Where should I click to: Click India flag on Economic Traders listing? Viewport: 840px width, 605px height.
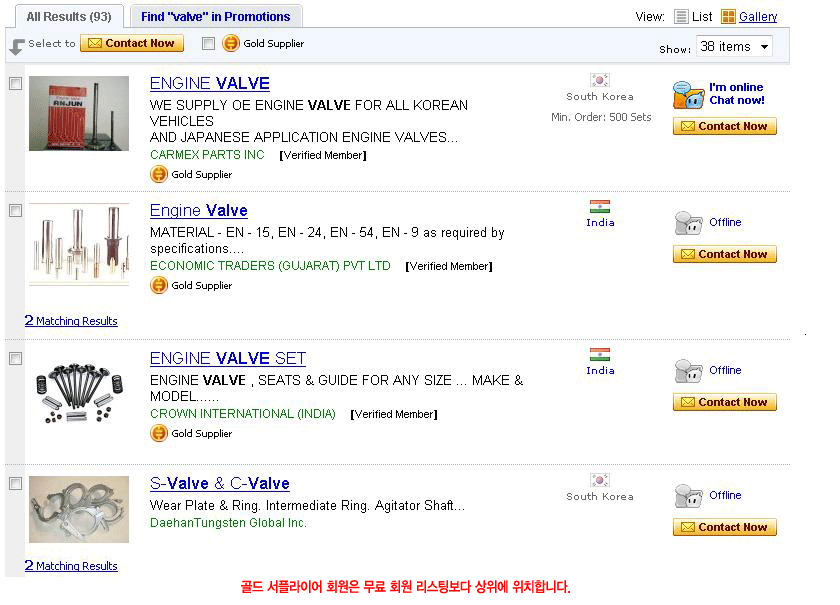[599, 206]
